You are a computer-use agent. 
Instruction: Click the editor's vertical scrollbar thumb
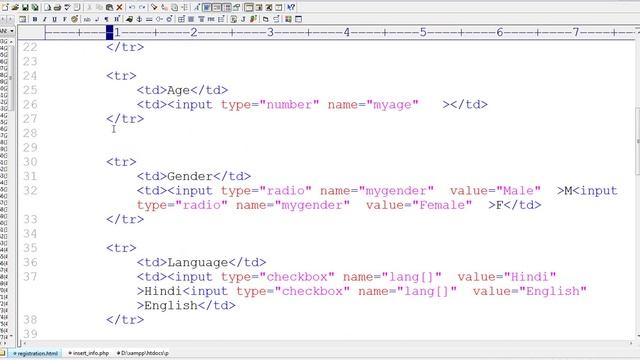(637, 141)
